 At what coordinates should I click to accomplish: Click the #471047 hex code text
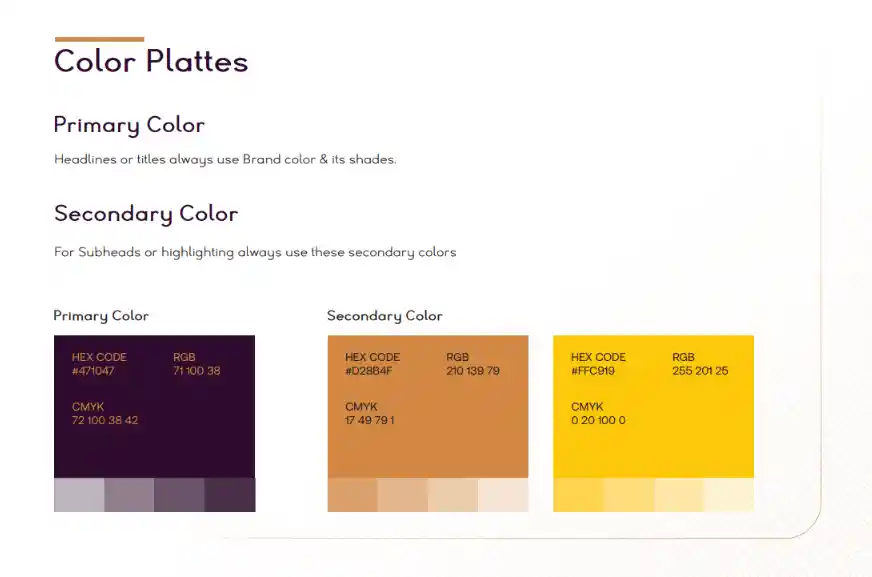pyautogui.click(x=93, y=371)
